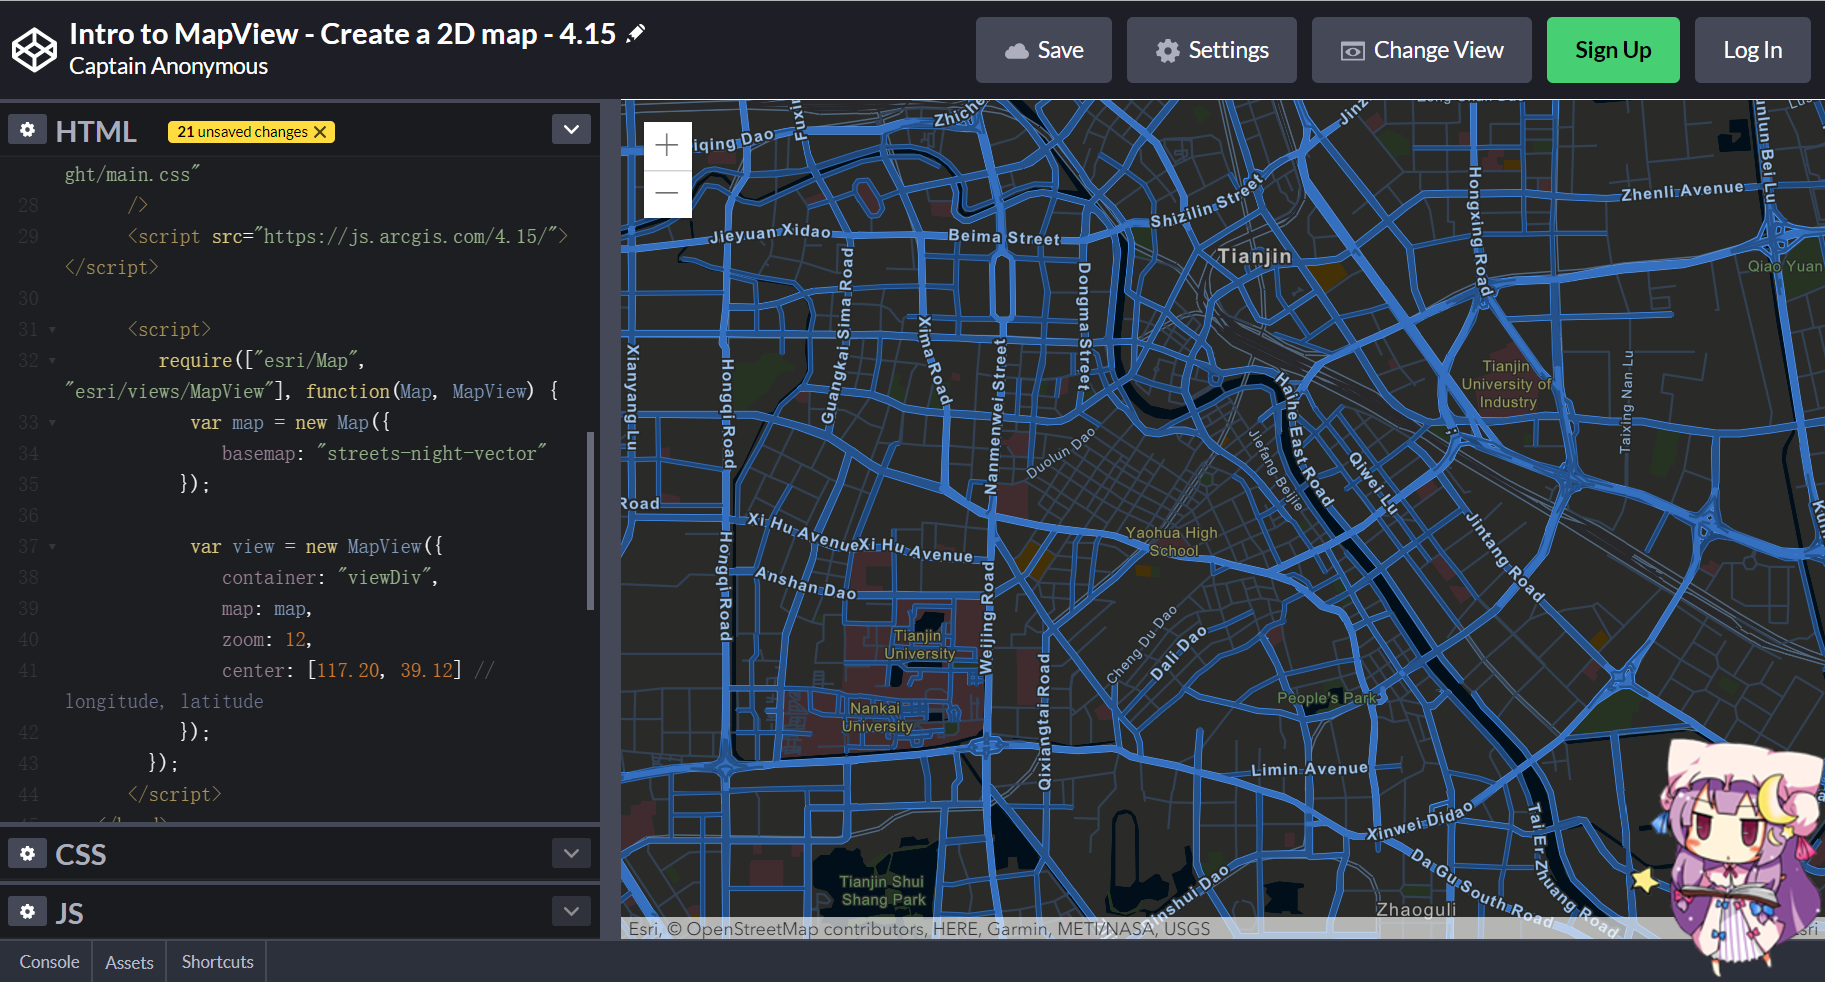Click the Nankai University map label
The width and height of the screenshot is (1825, 982).
[x=876, y=717]
